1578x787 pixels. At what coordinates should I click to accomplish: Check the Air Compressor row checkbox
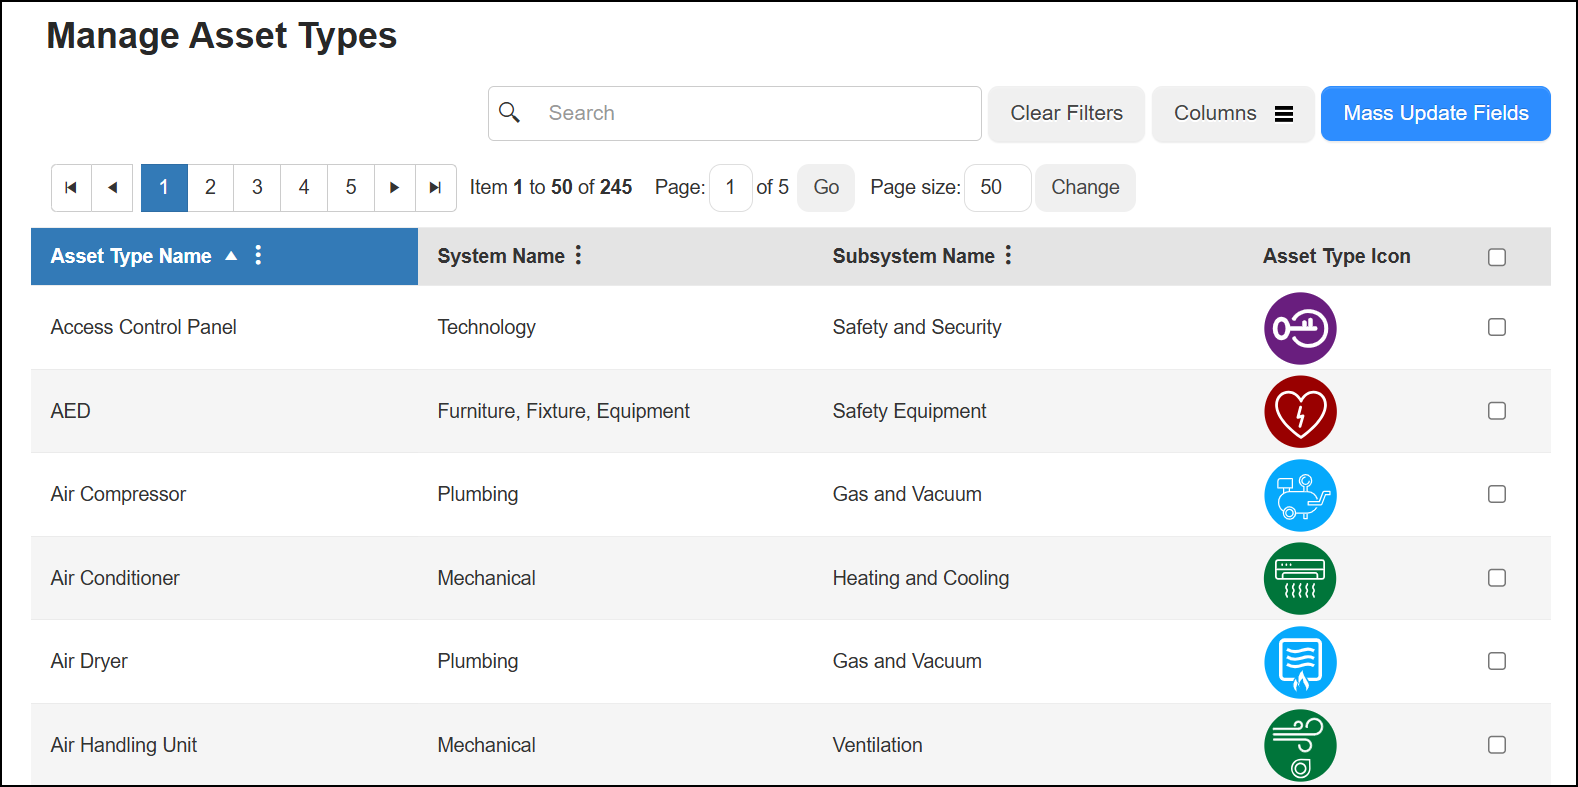click(x=1497, y=494)
